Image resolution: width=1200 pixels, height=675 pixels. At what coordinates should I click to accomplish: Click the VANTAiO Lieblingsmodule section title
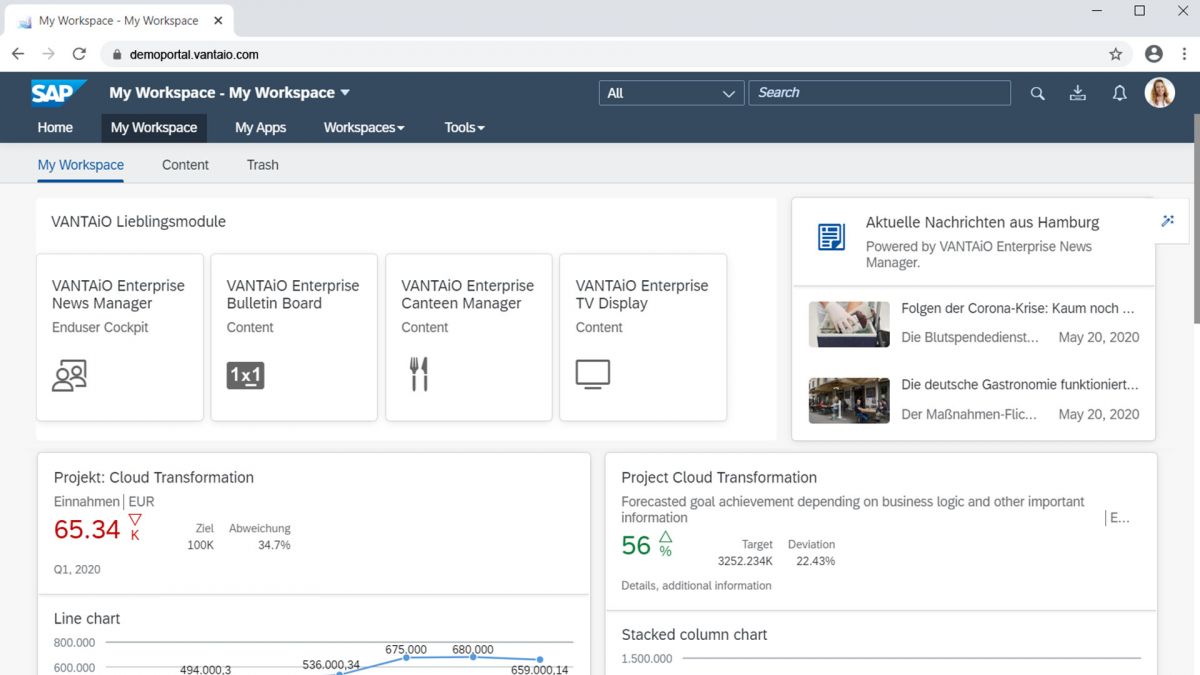[138, 222]
